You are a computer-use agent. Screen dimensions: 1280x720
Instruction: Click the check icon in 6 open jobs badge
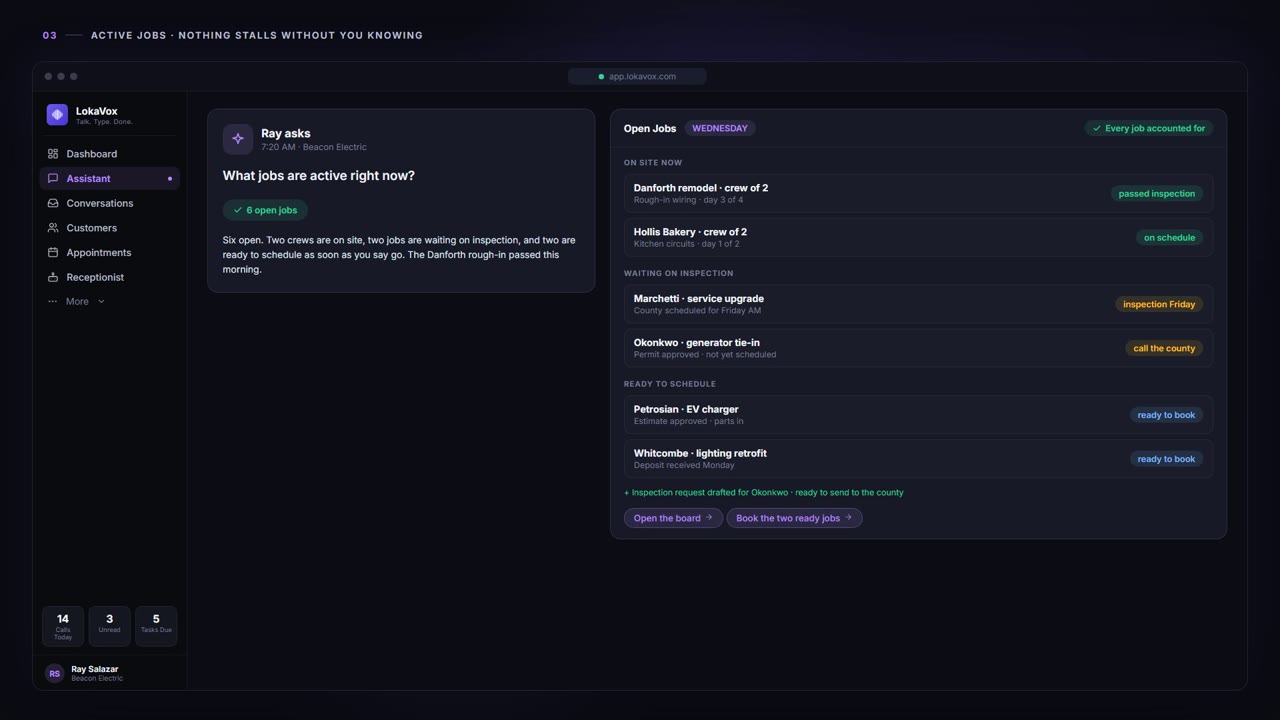(238, 210)
